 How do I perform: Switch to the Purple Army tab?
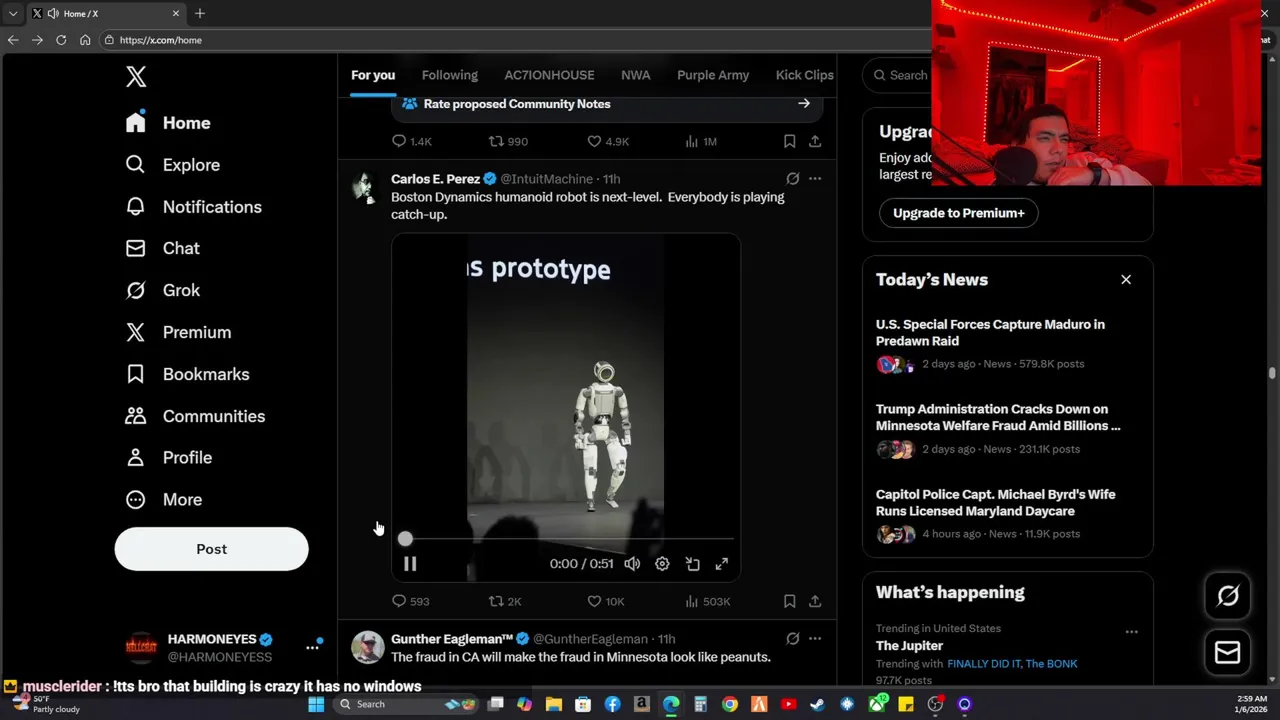(713, 75)
